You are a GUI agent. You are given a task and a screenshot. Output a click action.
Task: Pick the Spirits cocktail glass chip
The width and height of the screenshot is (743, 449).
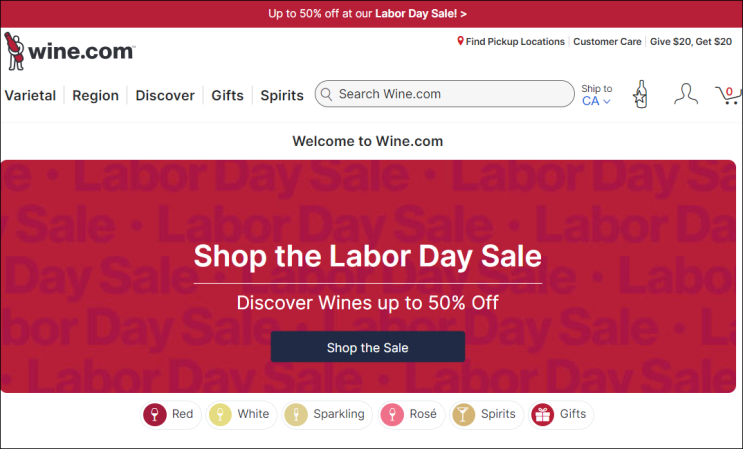pos(486,414)
